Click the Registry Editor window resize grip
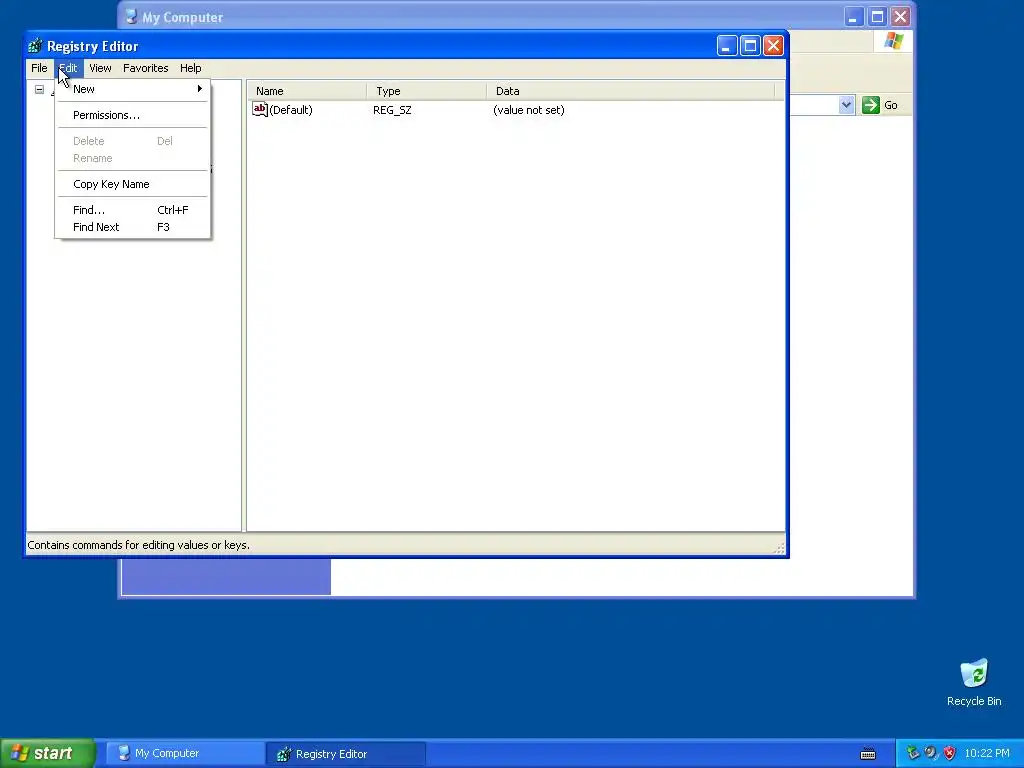The width and height of the screenshot is (1024, 768). (779, 549)
